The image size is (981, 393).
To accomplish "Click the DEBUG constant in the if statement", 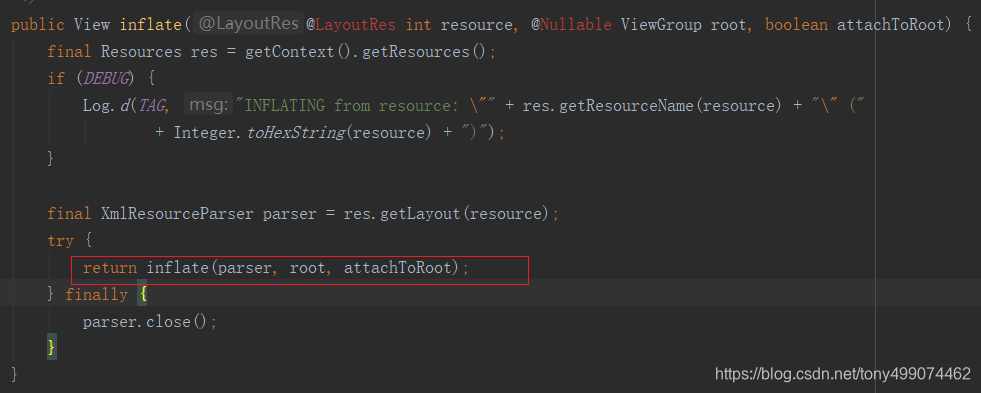I will click(x=107, y=78).
